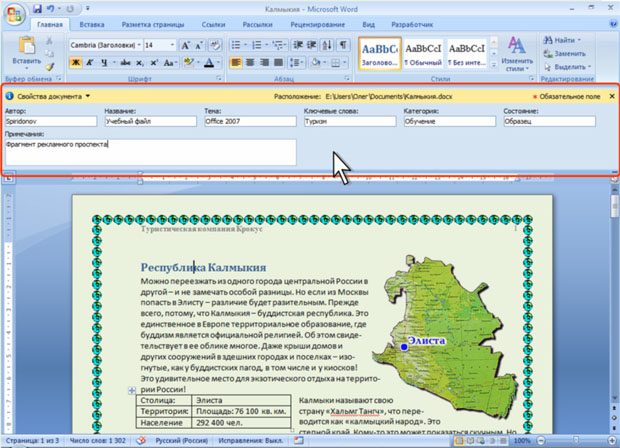Toggle italic (К) formatting
Screen dimensions: 620x448
(90, 63)
